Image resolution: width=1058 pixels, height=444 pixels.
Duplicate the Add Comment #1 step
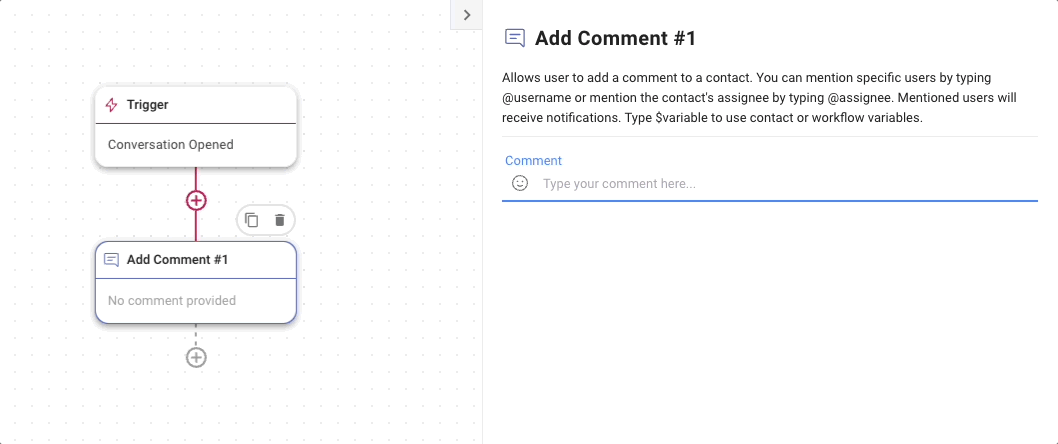coord(252,220)
